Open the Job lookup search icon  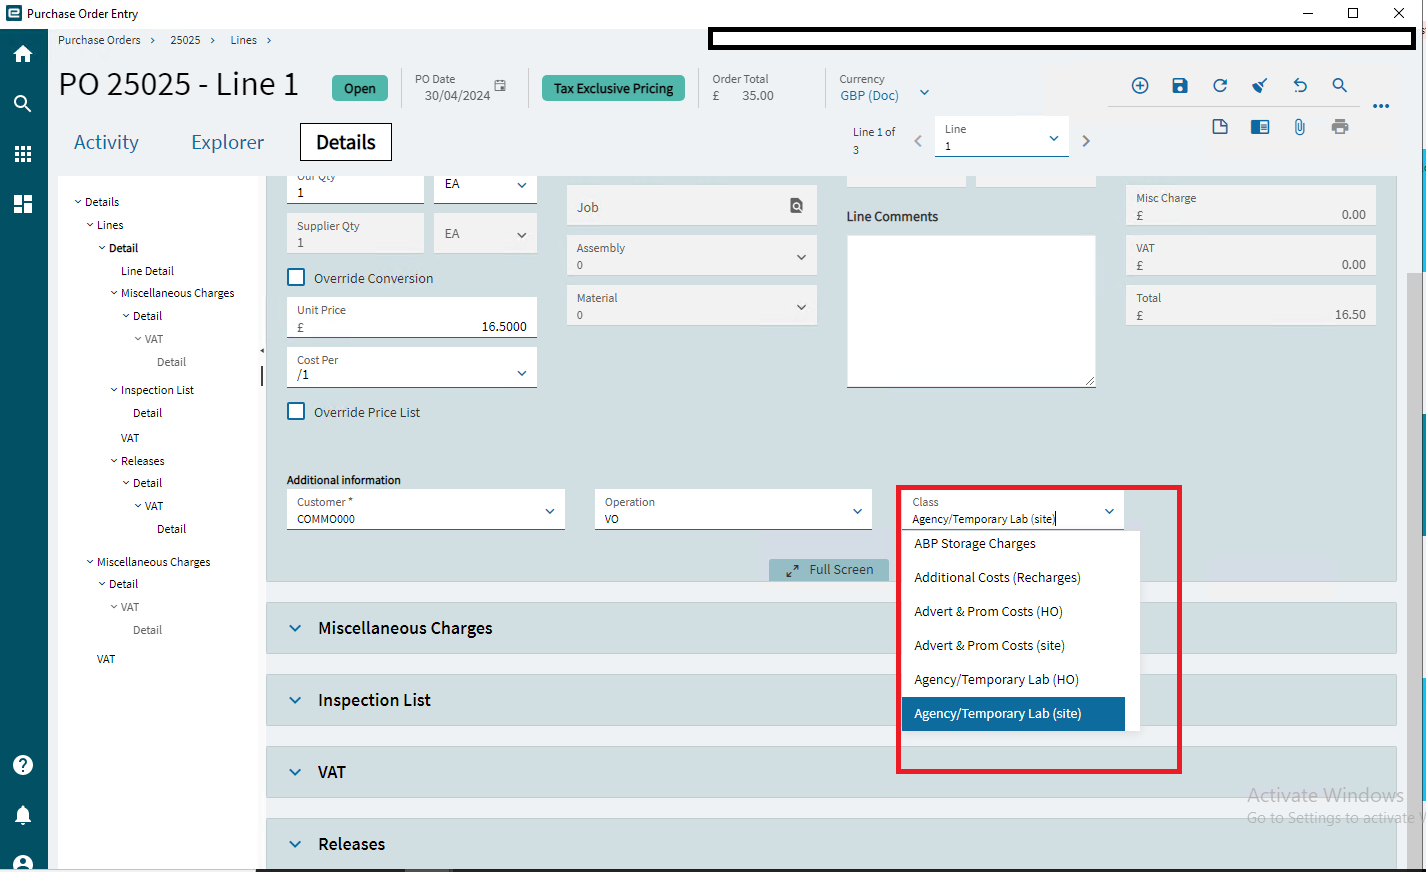click(x=797, y=206)
